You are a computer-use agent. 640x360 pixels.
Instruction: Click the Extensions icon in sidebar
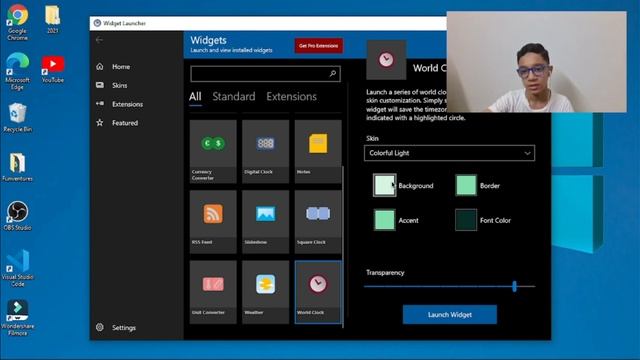pos(100,104)
